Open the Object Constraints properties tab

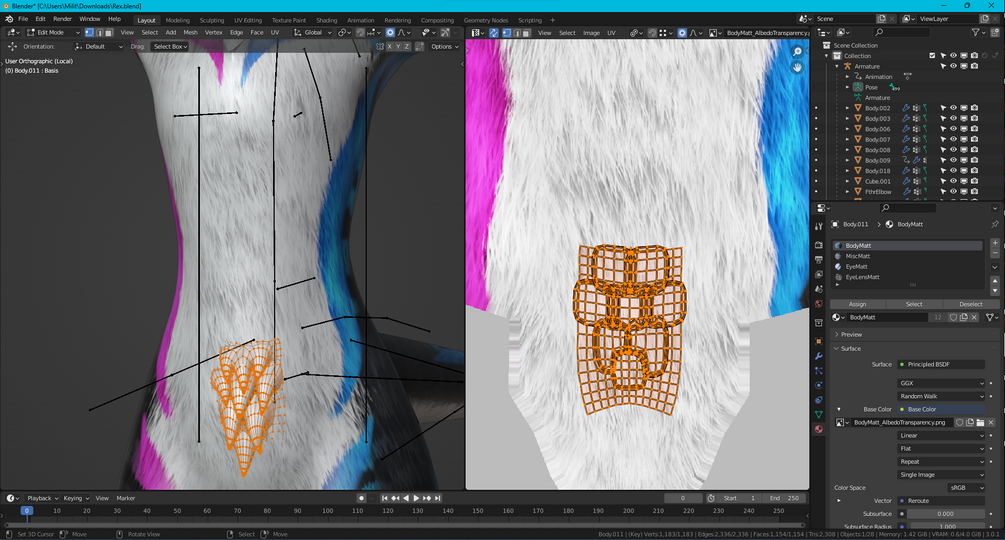pyautogui.click(x=818, y=400)
